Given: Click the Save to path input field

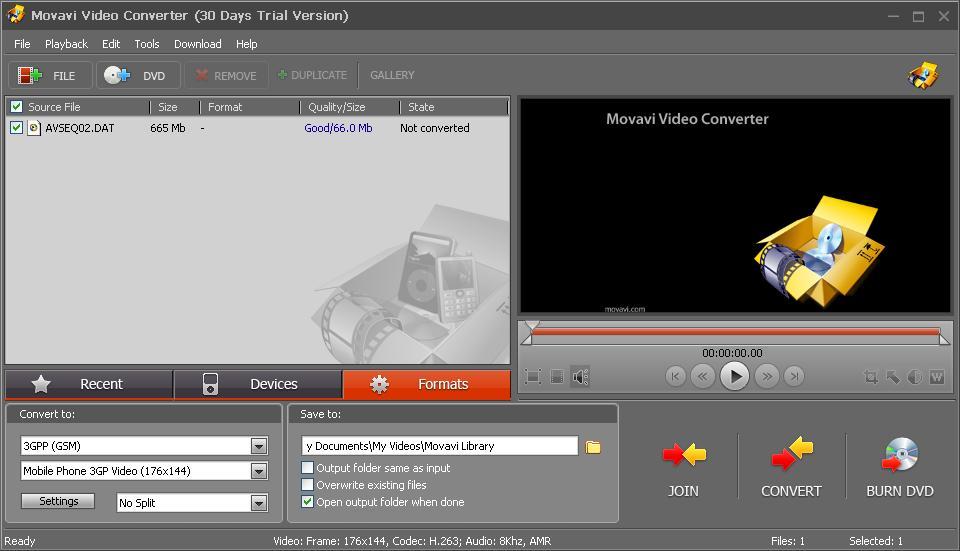Looking at the screenshot, I should click(x=440, y=446).
